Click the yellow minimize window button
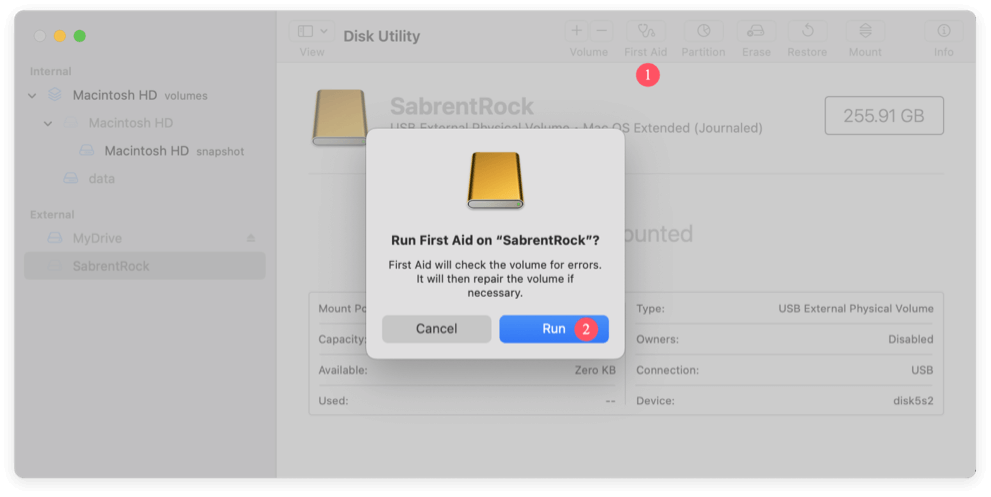991x497 pixels. [59, 36]
